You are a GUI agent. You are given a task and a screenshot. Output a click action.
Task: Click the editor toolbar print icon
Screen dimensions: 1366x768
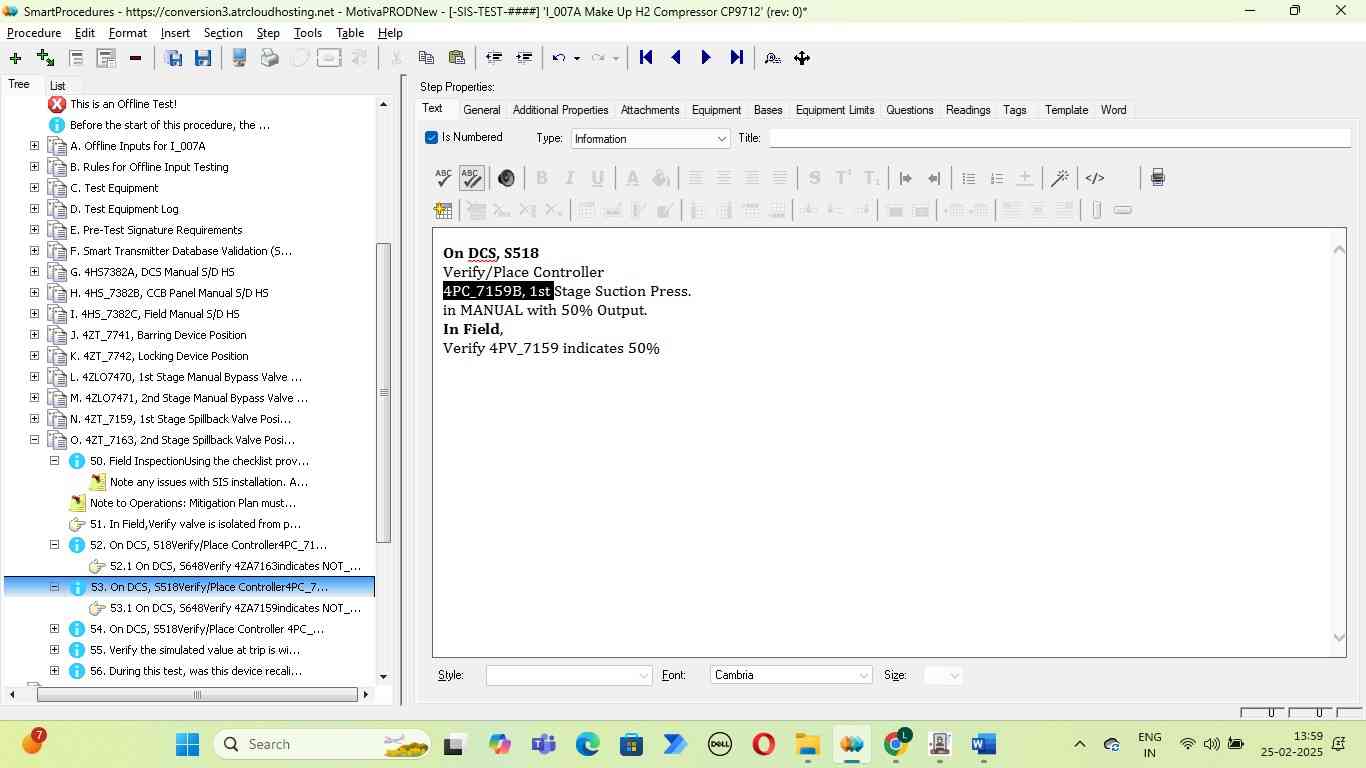click(x=1157, y=178)
